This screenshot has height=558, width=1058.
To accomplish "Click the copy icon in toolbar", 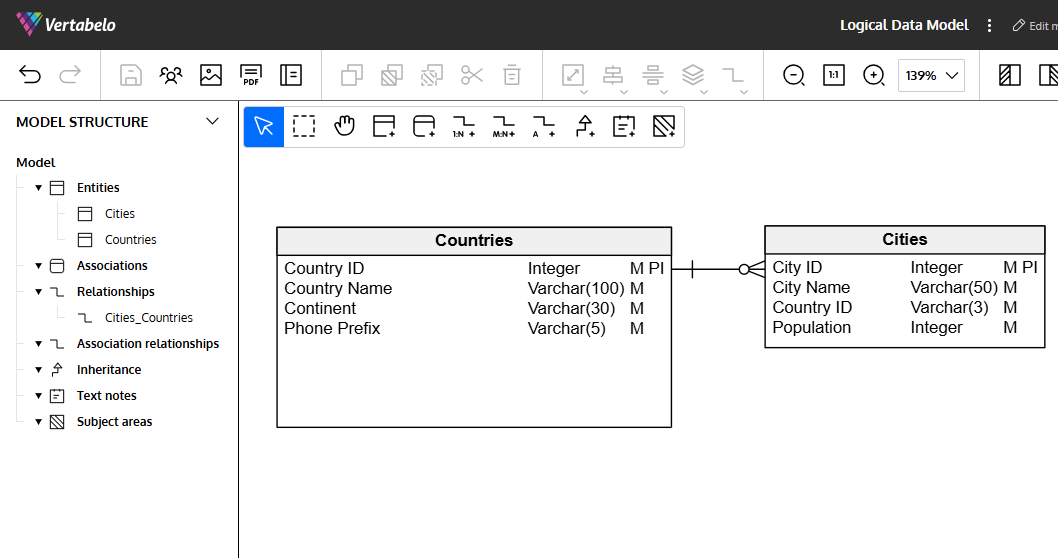I will pyautogui.click(x=352, y=75).
